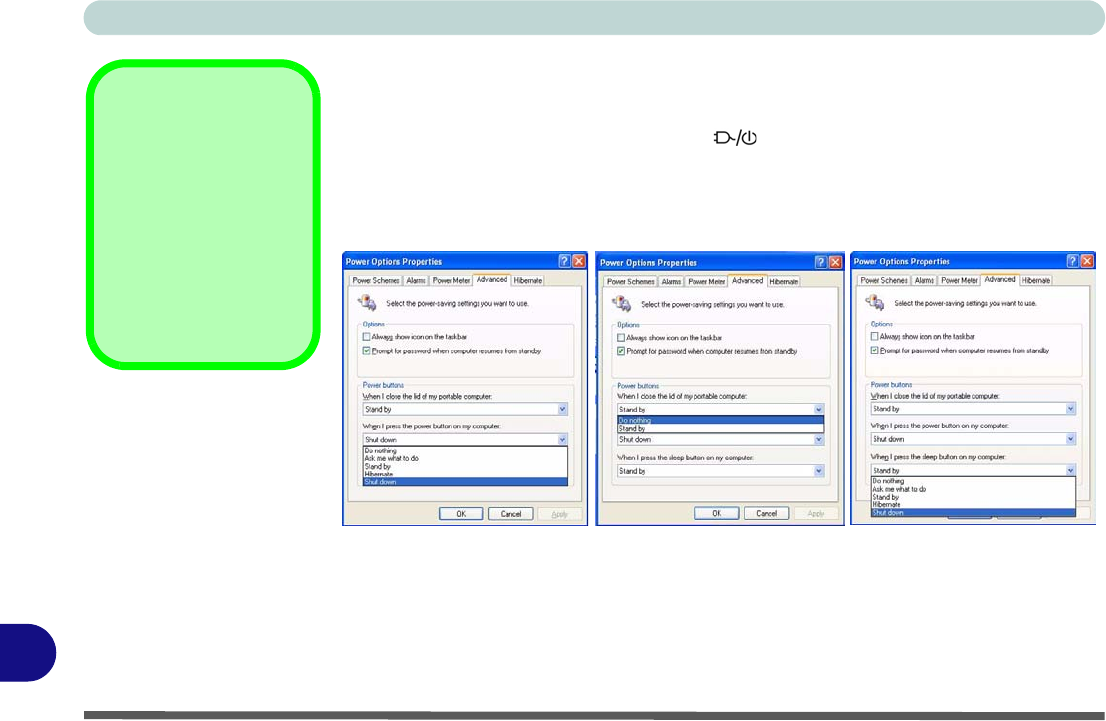
Task: Switch to Power Meter tab in the left dialog
Action: click(451, 280)
